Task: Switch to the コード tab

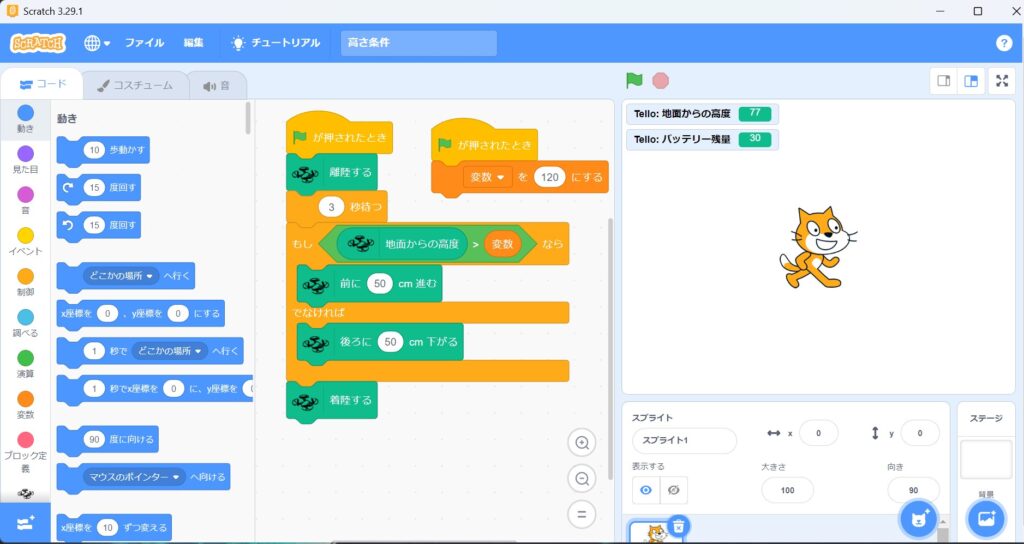Action: pyautogui.click(x=42, y=84)
